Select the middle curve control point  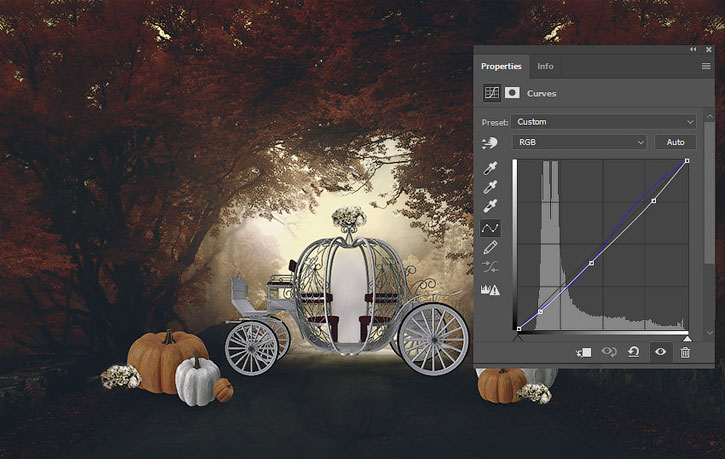[x=591, y=263]
